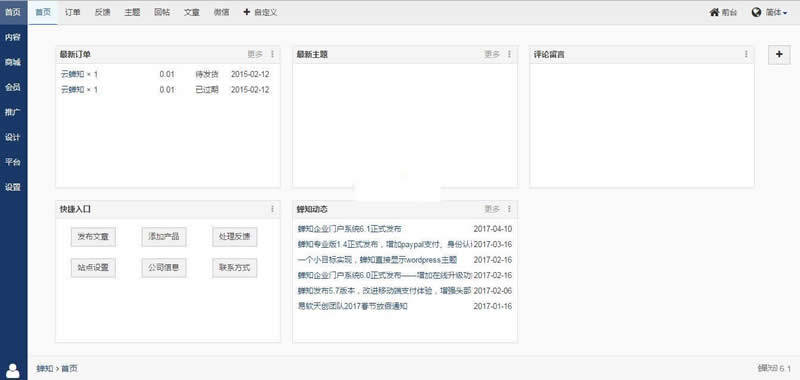The image size is (800, 380).
Task: Click the date 2017-01-16 in 蝉知动态
Action: click(493, 306)
